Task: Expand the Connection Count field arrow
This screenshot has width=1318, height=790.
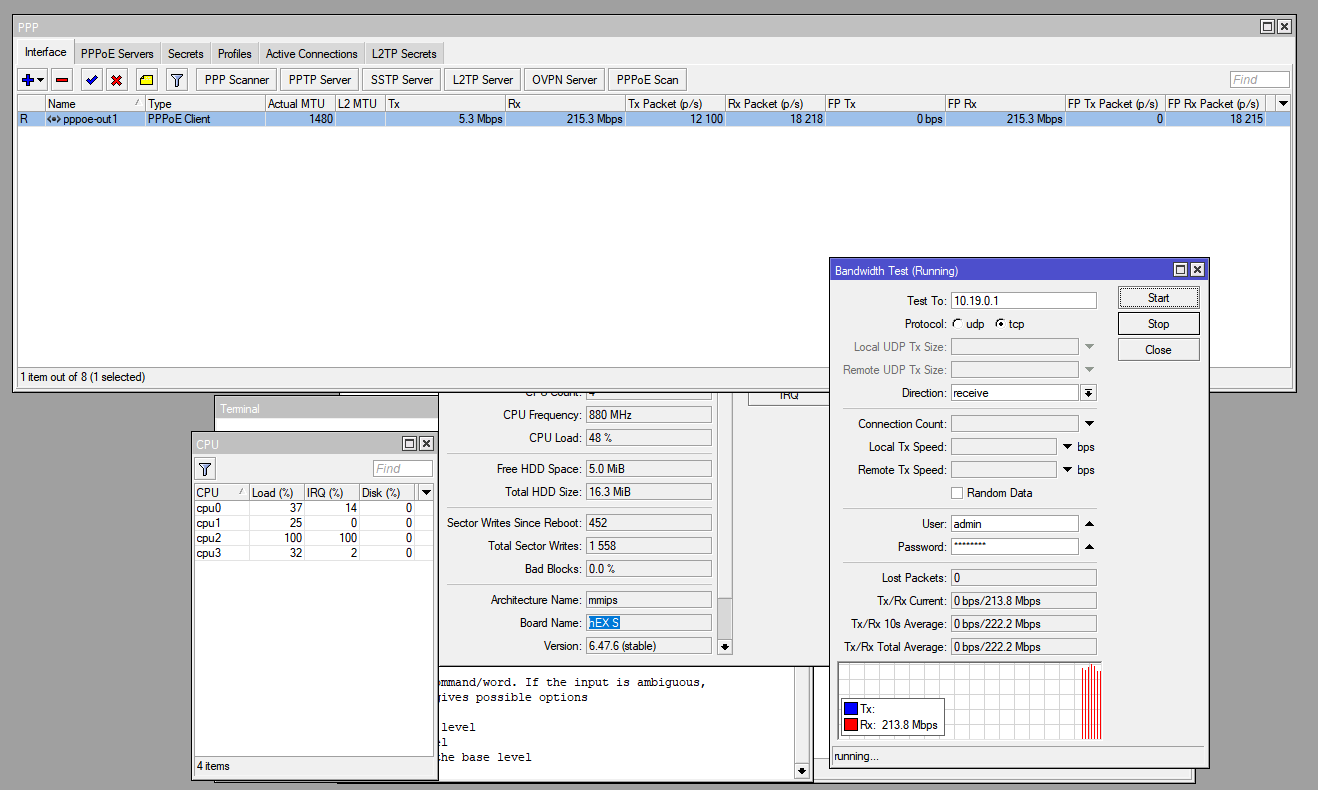Action: tap(1089, 424)
